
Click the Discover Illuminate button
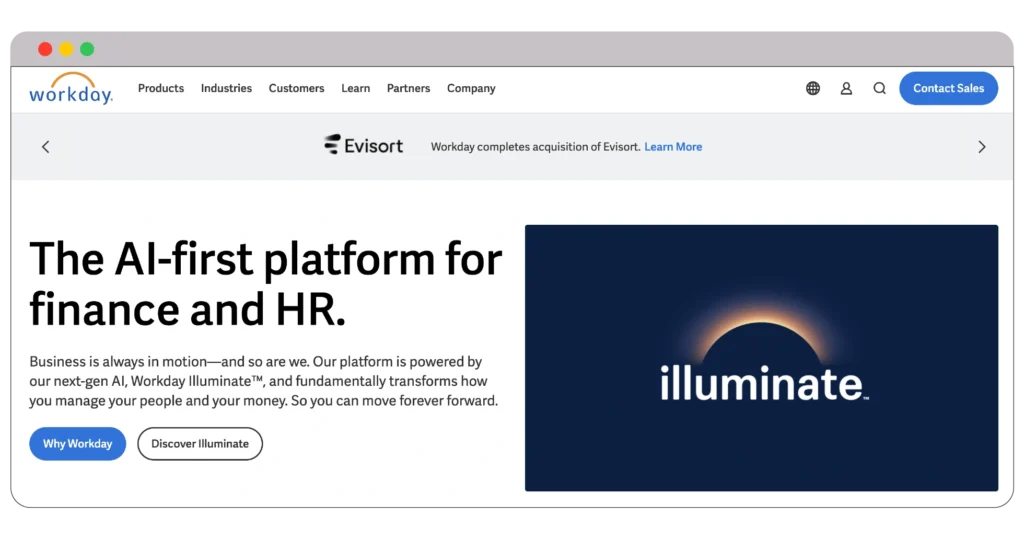pos(200,444)
